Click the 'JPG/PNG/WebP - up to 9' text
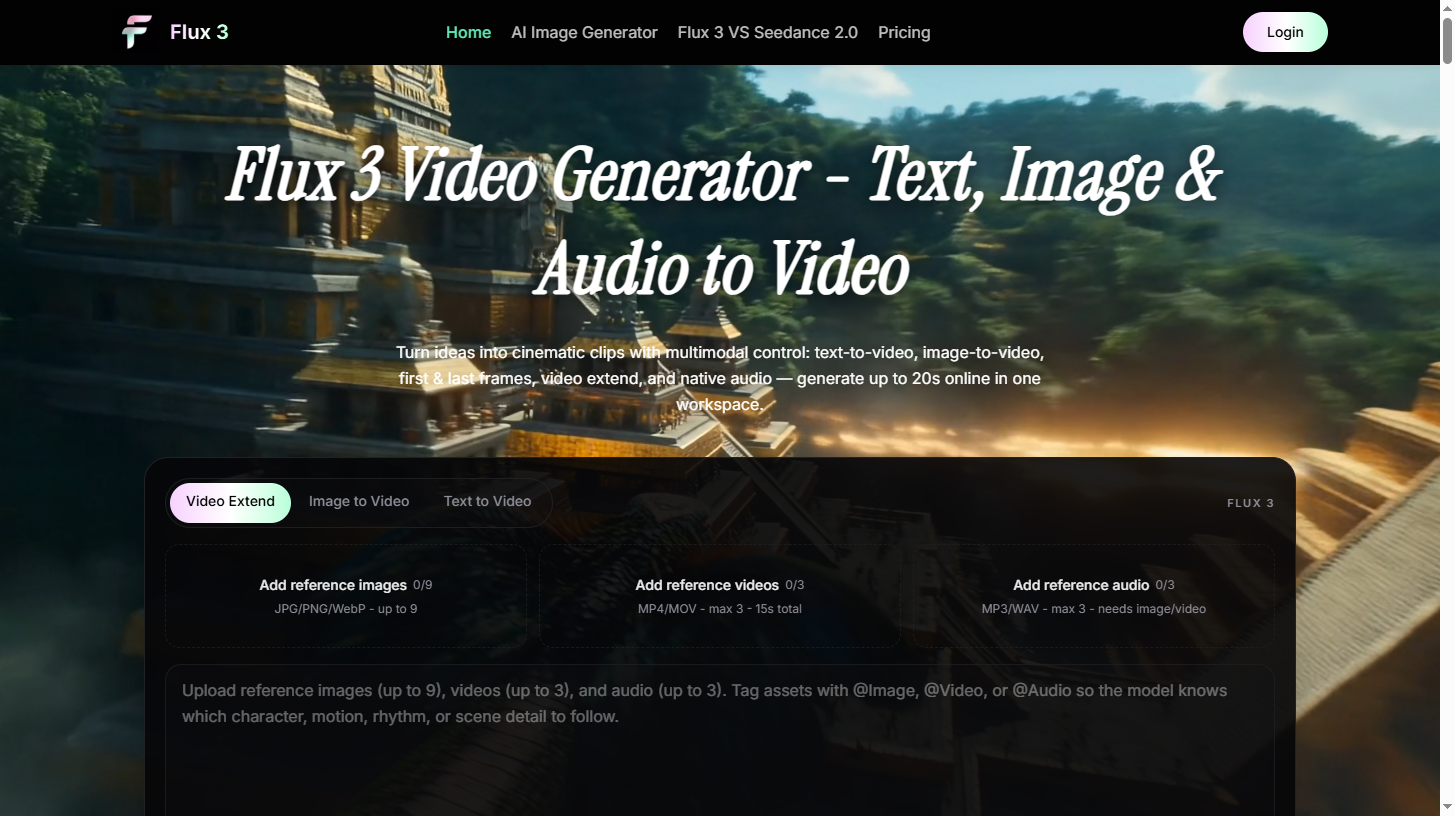Image resolution: width=1455 pixels, height=816 pixels. pos(346,609)
